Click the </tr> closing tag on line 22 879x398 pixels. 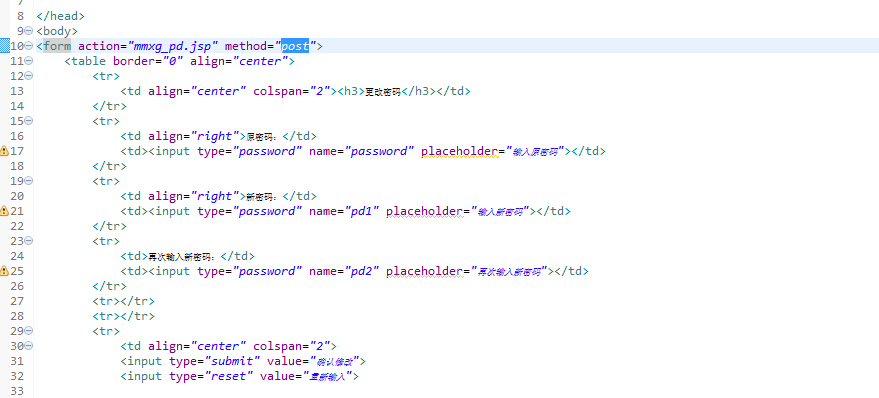click(x=109, y=226)
